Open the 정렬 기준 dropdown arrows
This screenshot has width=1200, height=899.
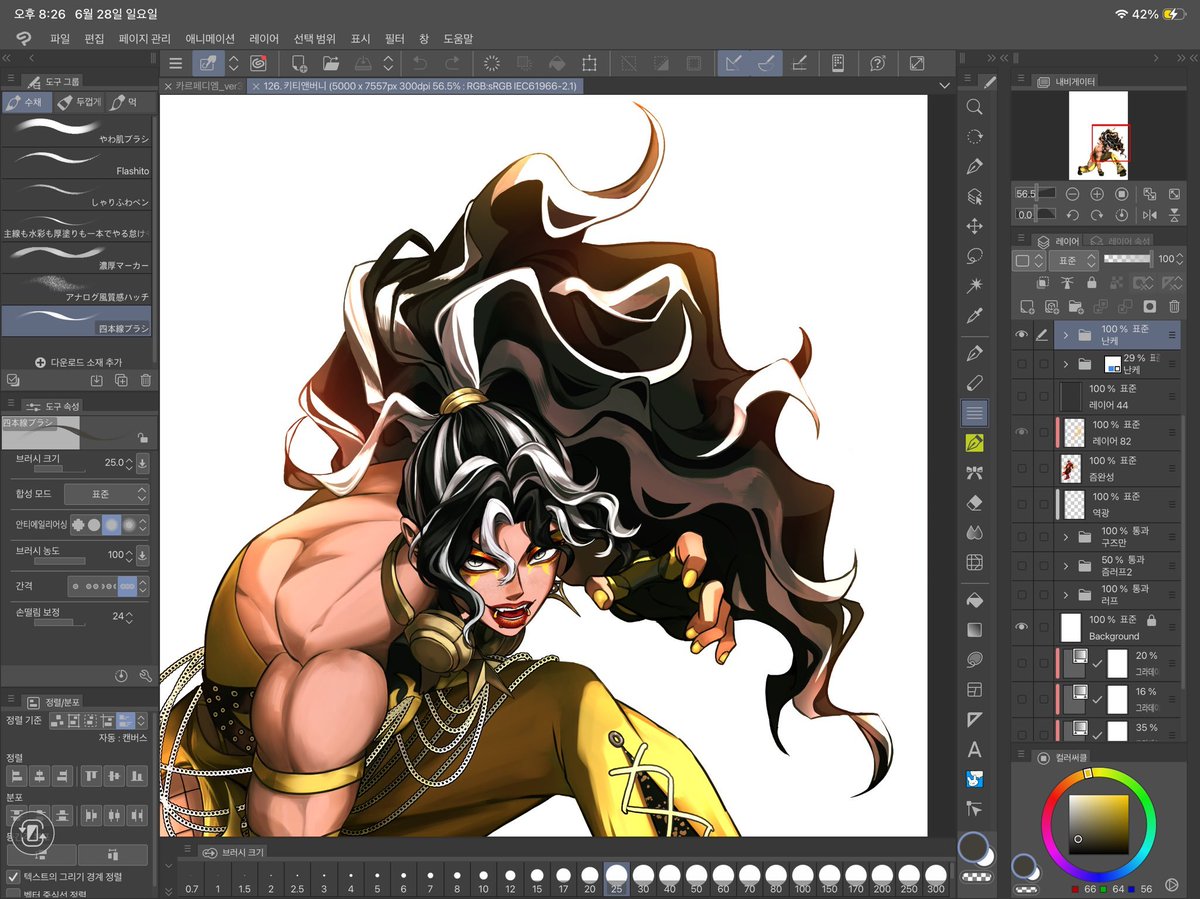point(141,719)
